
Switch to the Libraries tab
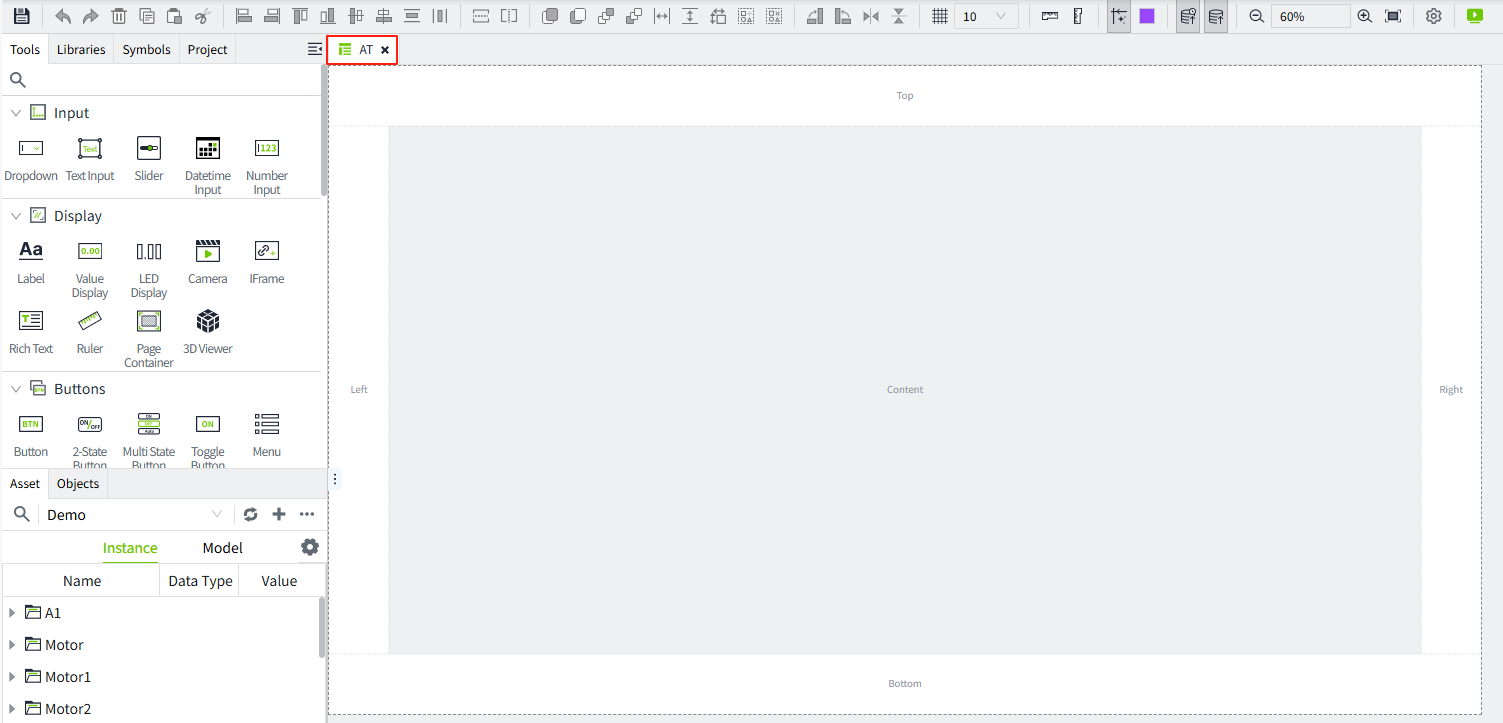(81, 49)
